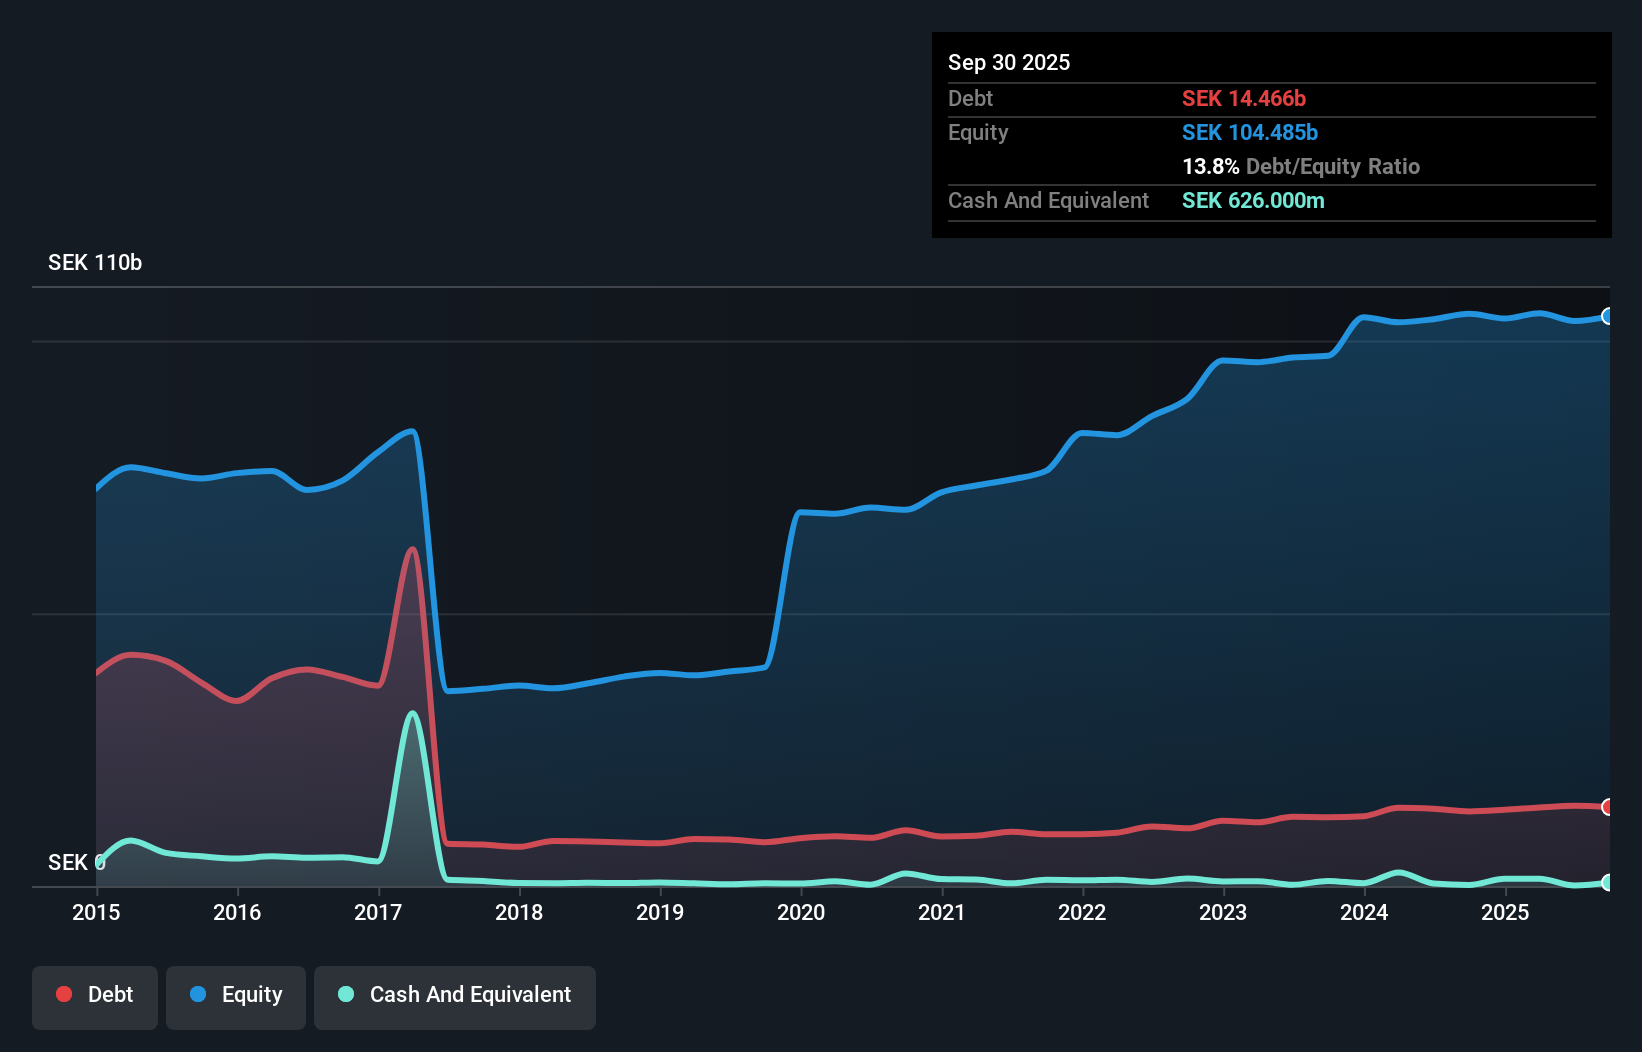Image resolution: width=1642 pixels, height=1052 pixels.
Task: Click the 2017 x-axis label
Action: click(378, 912)
